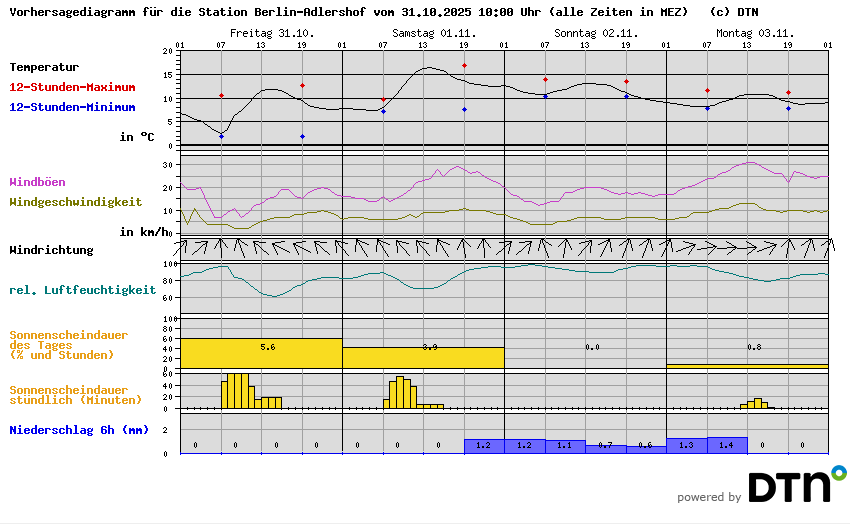850x524 pixels.
Task: Click the 5.6 daily sunshine bar for Friday
Action: coord(261,353)
